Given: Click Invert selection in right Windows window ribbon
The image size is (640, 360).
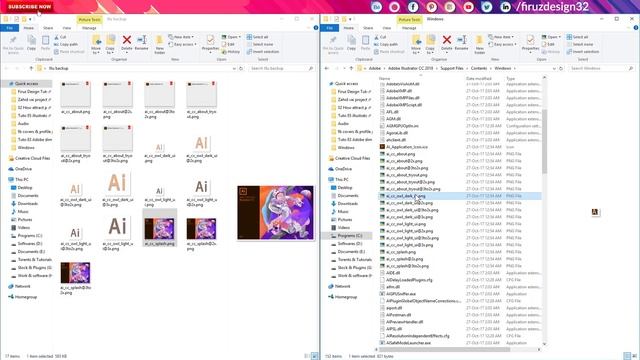Looking at the screenshot, I should click(x=583, y=52).
